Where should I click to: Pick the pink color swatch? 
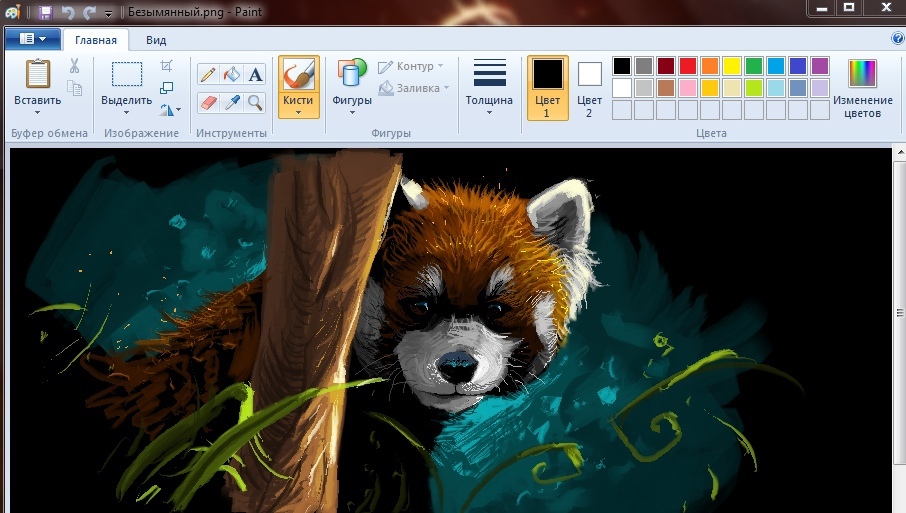pyautogui.click(x=688, y=87)
